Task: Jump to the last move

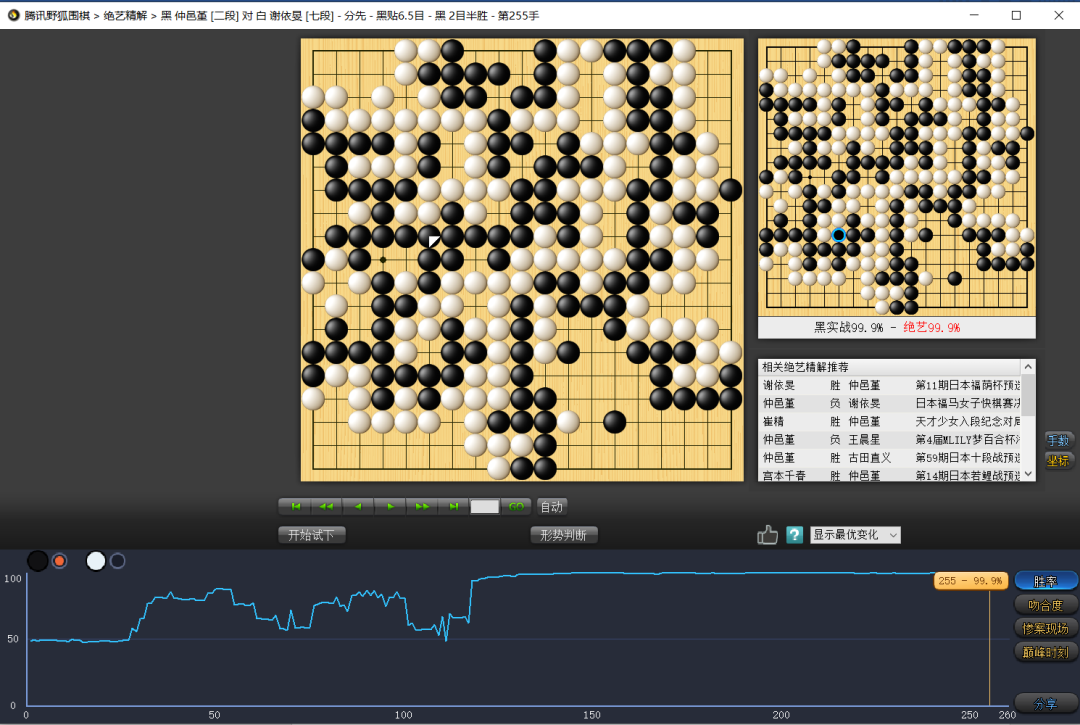Action: pos(453,507)
